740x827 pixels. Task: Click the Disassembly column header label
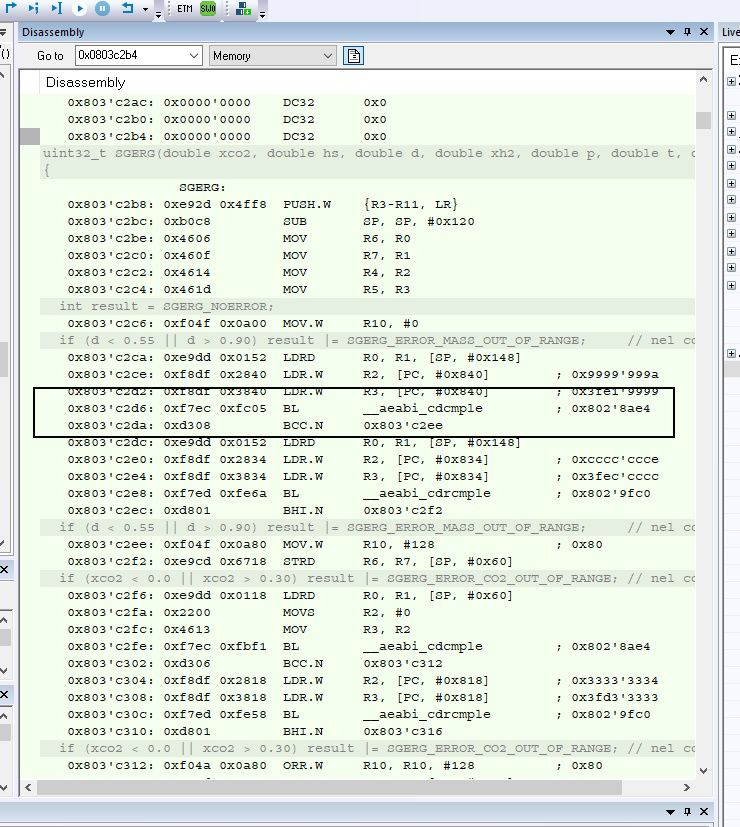point(85,82)
